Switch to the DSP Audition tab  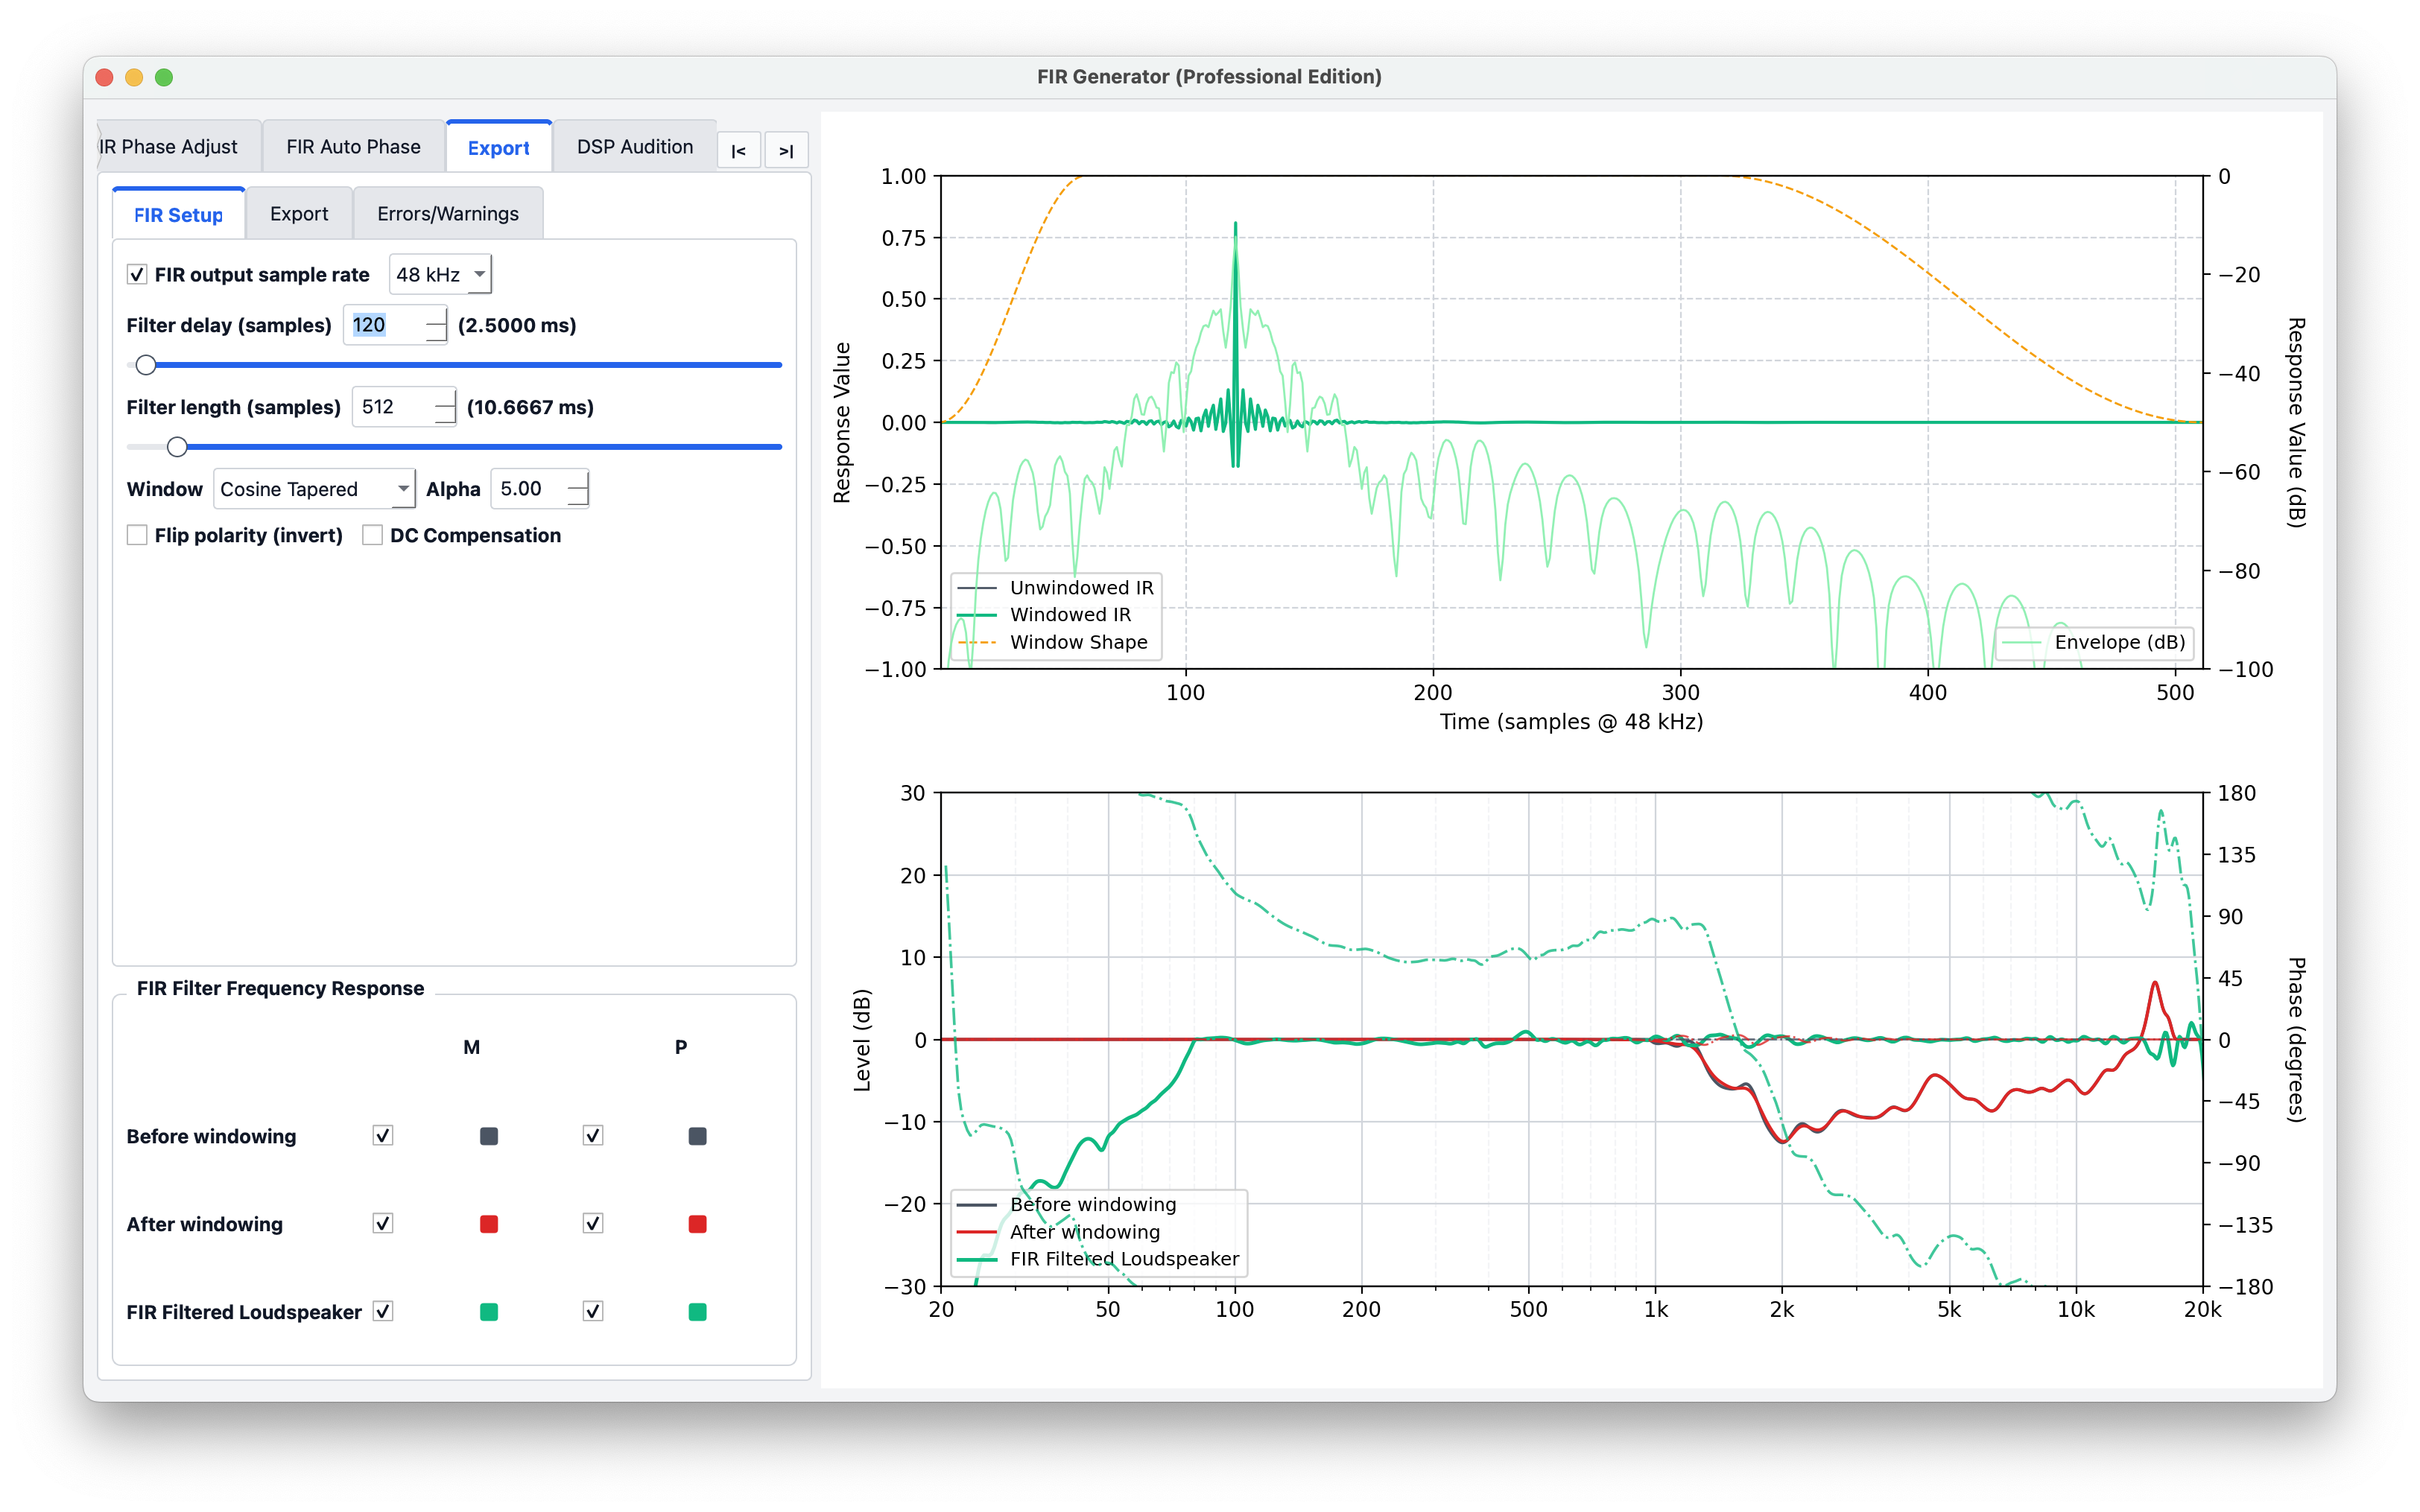[x=634, y=147]
